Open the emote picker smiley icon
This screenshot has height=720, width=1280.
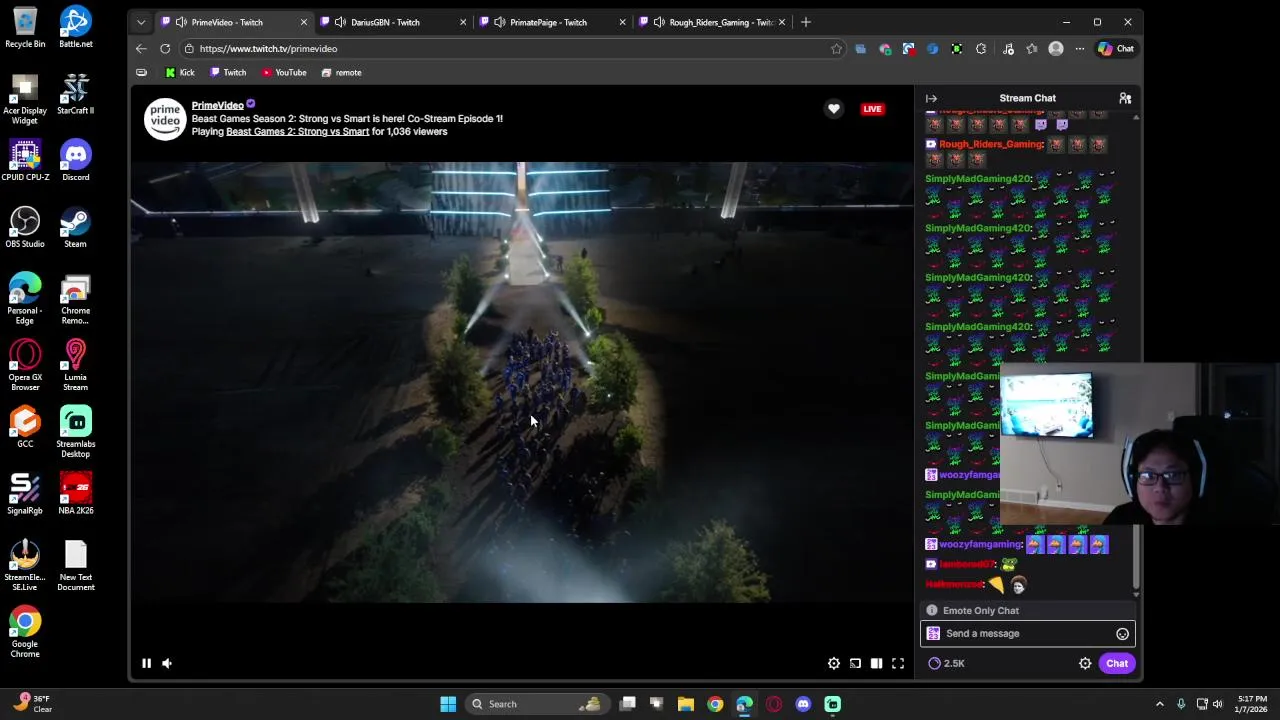(x=1122, y=634)
